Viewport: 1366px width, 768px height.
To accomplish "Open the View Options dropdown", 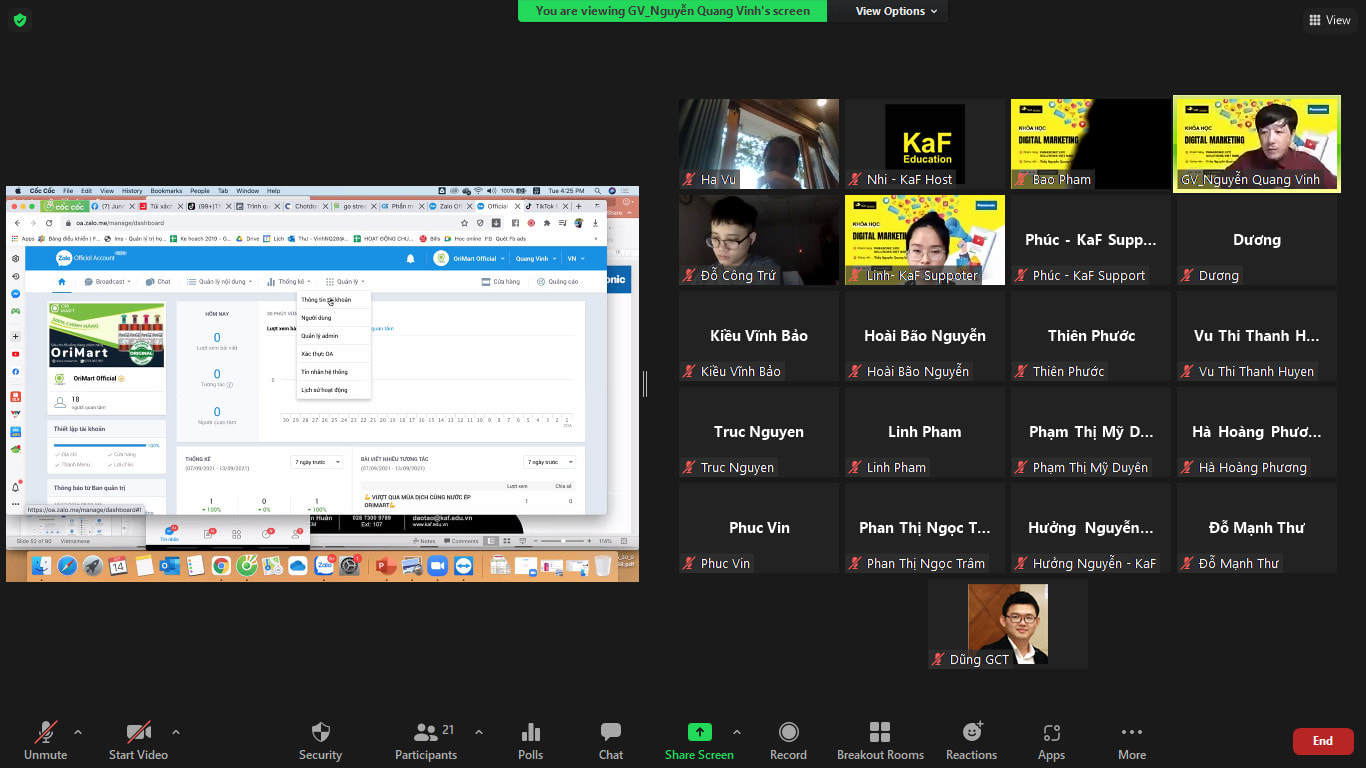I will 896,11.
